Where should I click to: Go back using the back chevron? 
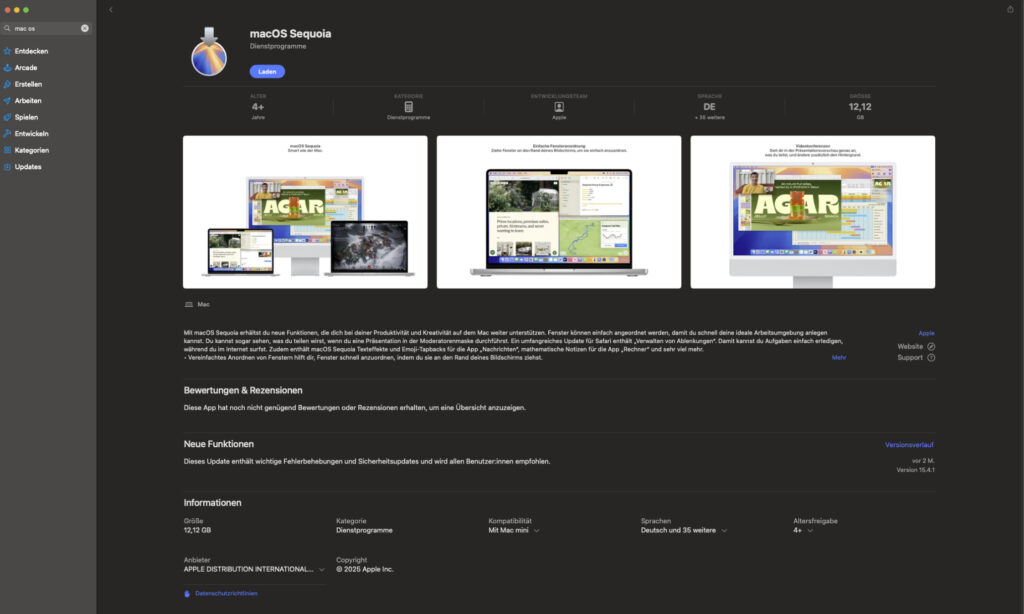111,10
